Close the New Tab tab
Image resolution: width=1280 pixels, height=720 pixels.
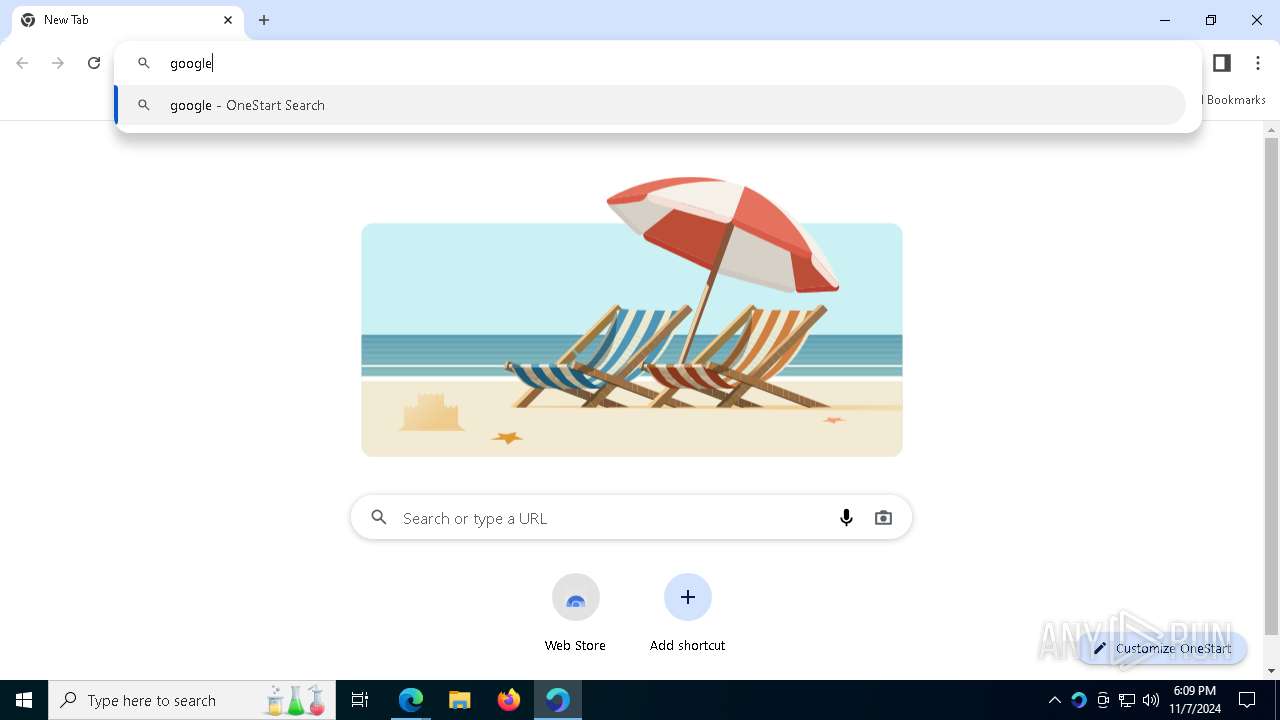[228, 20]
